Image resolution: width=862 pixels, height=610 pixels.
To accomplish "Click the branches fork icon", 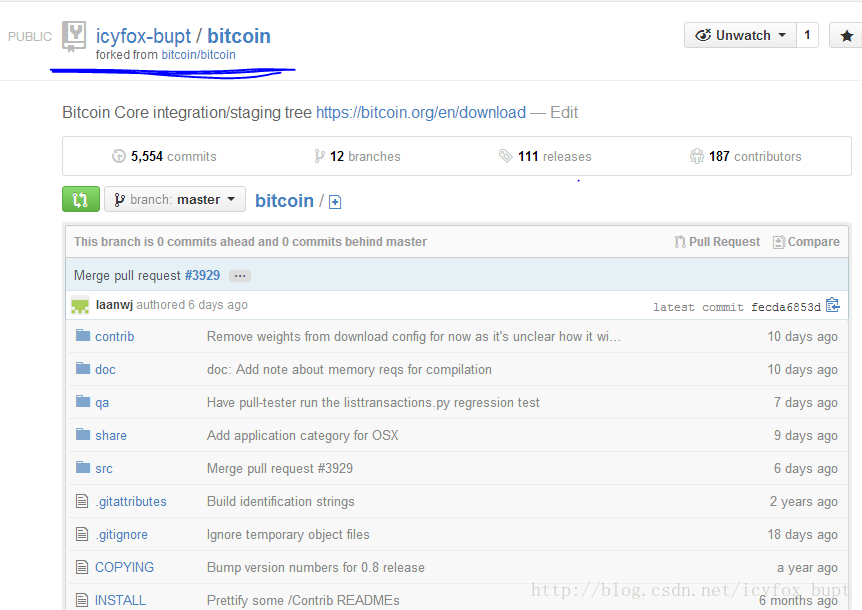I will pos(319,156).
